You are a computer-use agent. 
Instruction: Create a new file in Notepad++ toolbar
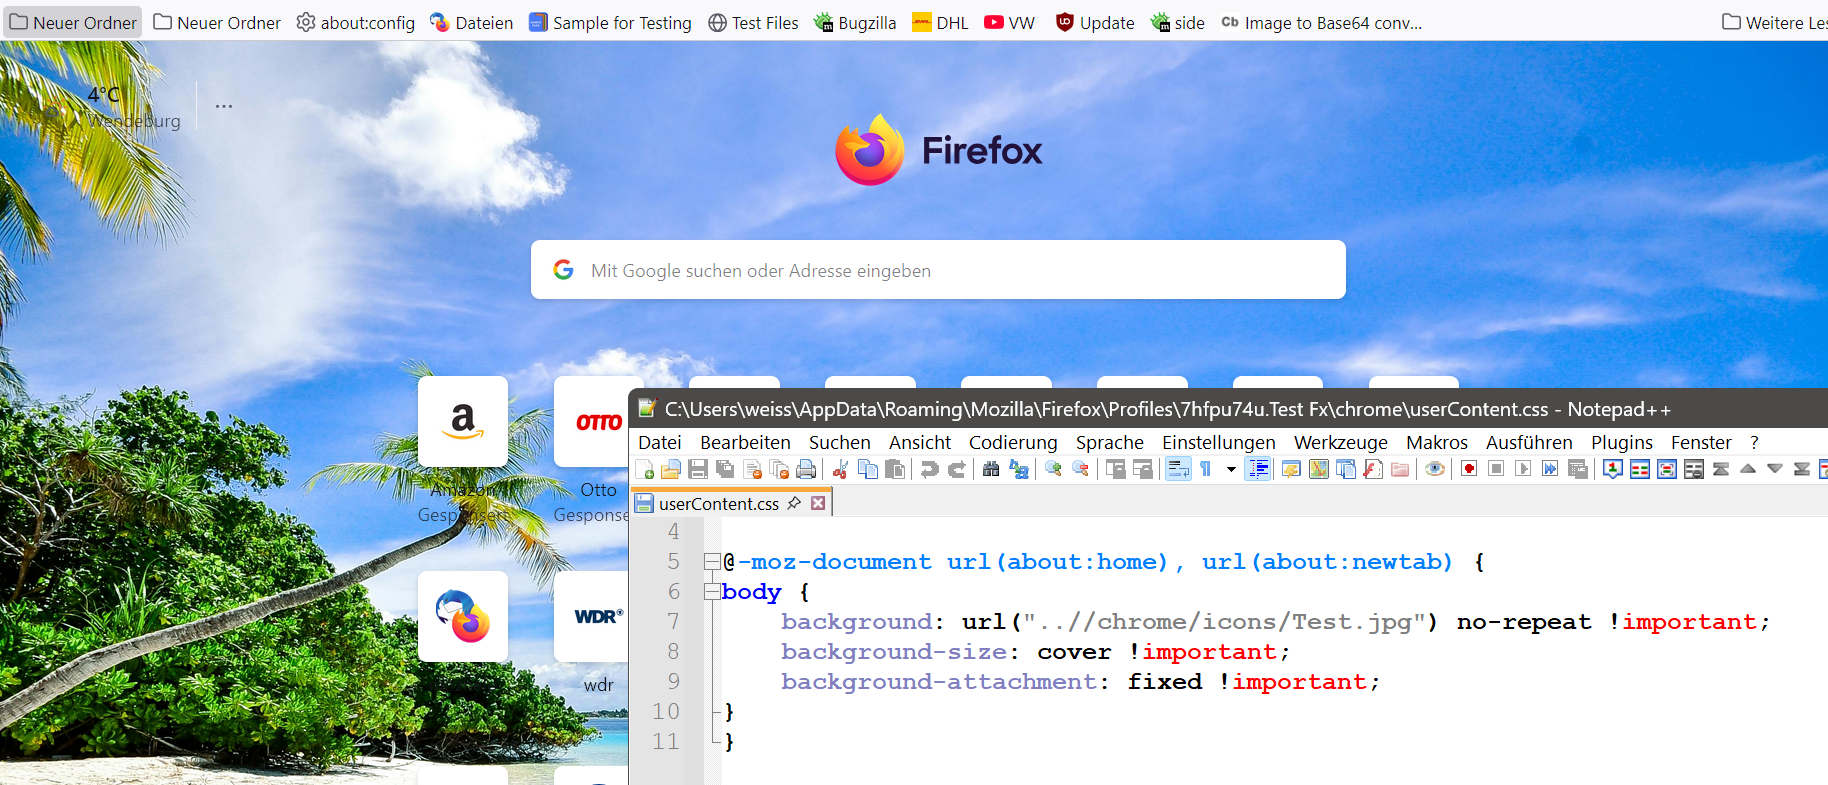pos(645,469)
